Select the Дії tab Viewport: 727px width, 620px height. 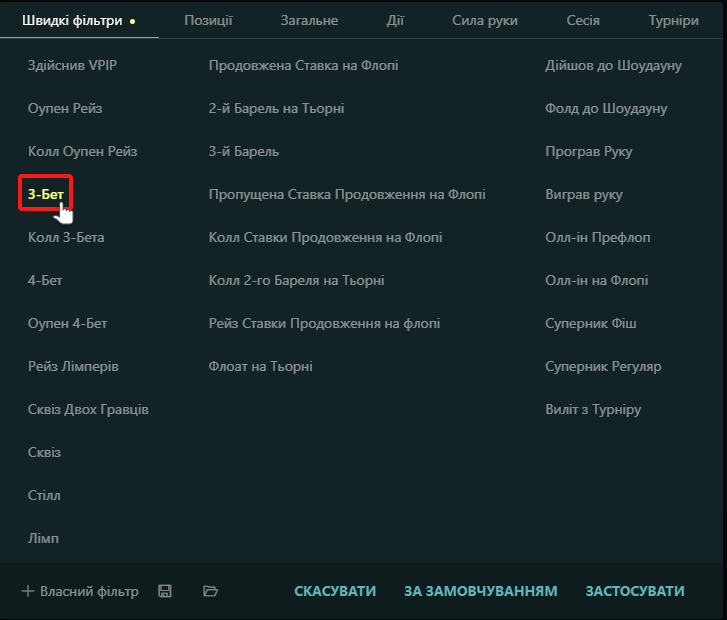395,20
